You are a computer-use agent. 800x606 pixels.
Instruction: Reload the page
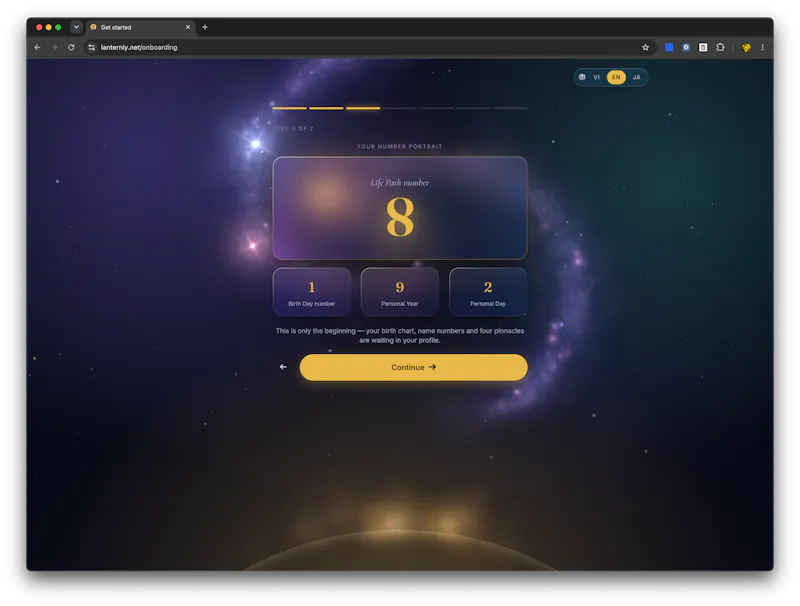point(71,47)
